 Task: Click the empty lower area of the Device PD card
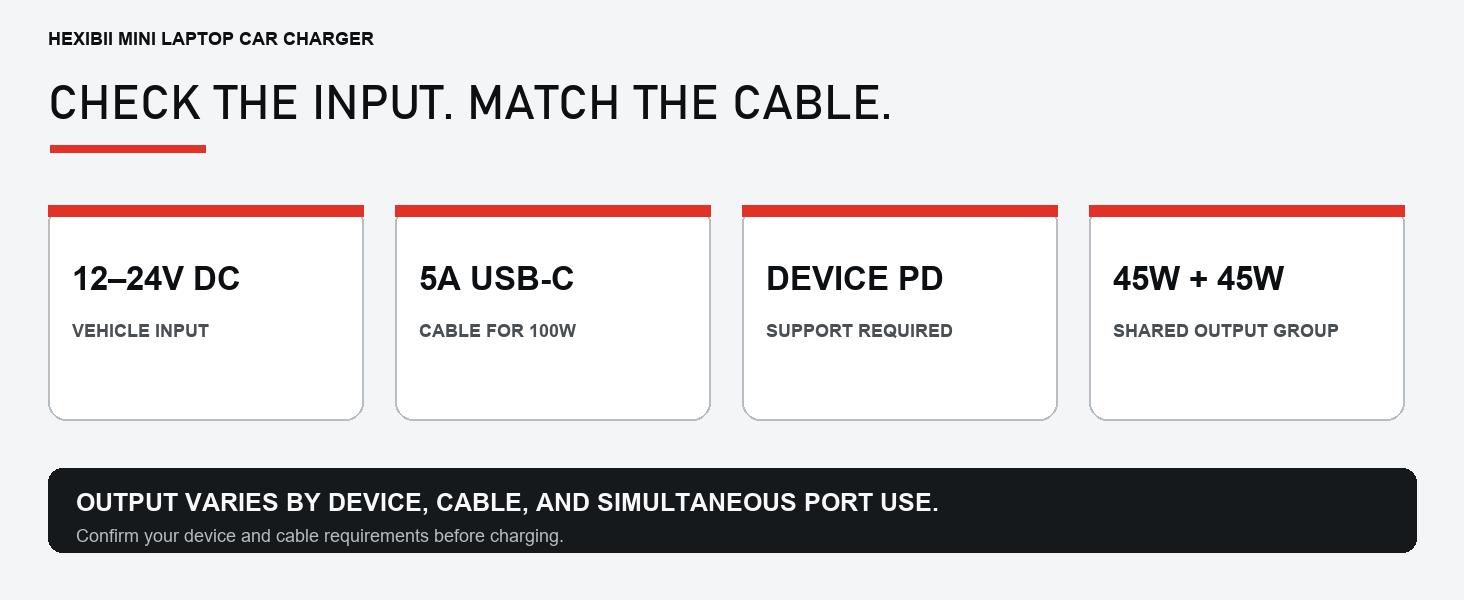pos(900,382)
